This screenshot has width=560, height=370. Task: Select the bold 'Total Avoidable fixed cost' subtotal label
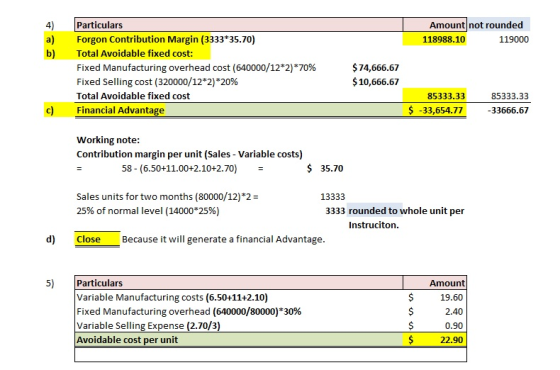(x=133, y=96)
